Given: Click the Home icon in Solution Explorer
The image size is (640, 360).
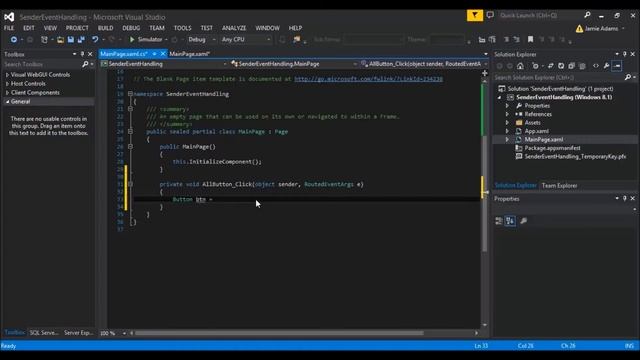Looking at the screenshot, I should [520, 66].
